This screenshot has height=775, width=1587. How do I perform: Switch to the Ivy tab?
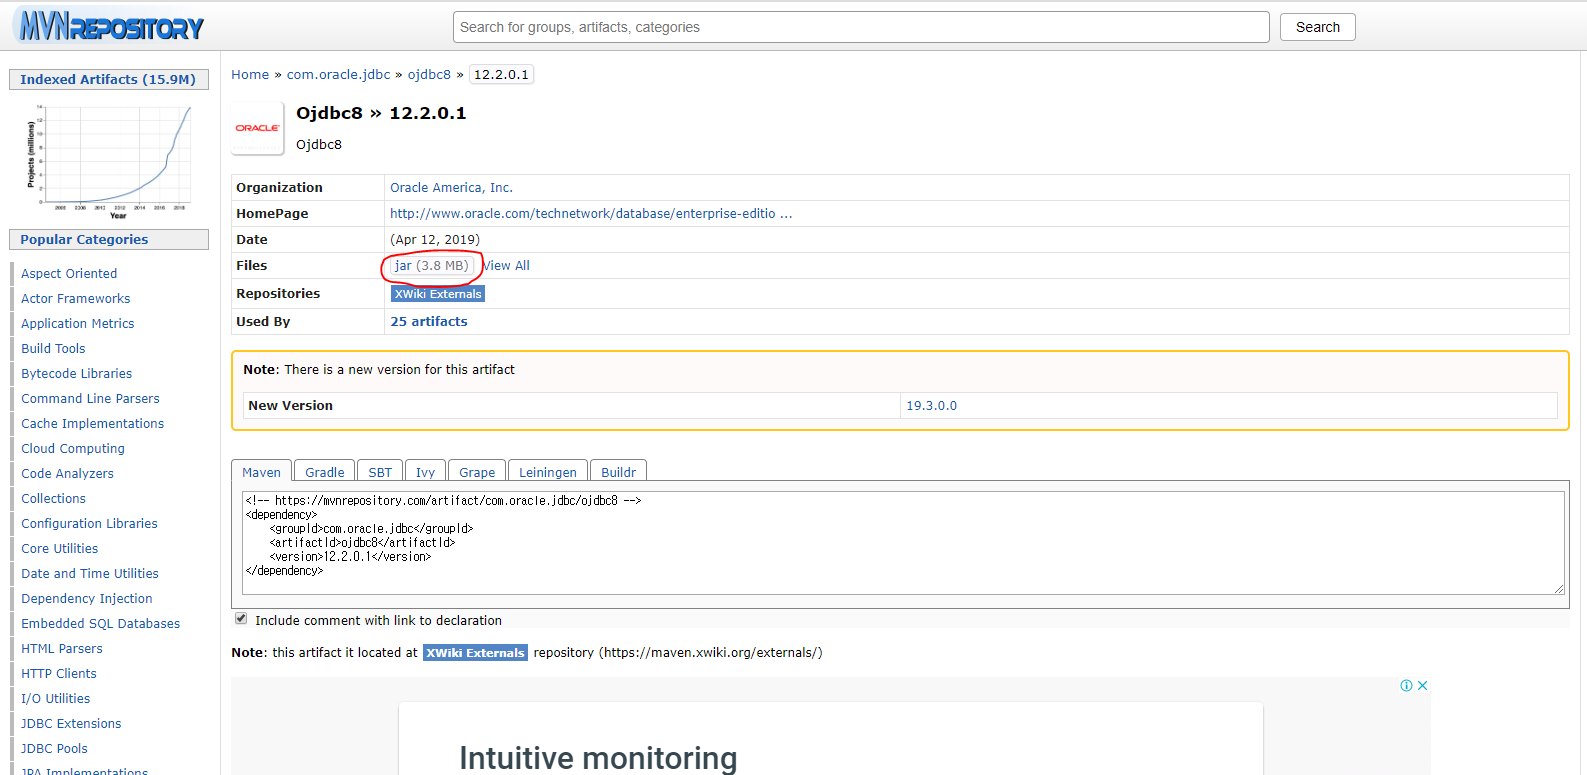point(425,472)
